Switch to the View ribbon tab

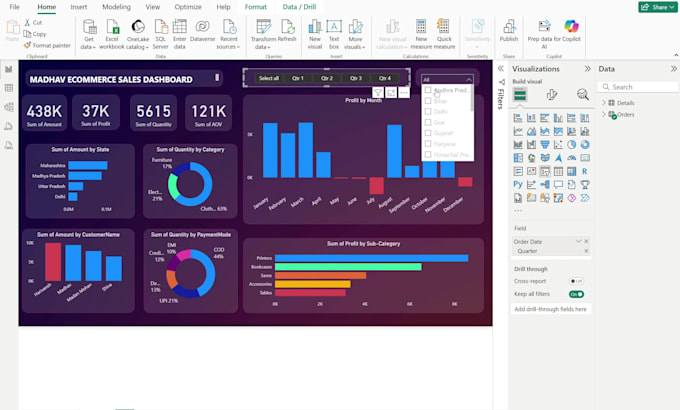(153, 7)
